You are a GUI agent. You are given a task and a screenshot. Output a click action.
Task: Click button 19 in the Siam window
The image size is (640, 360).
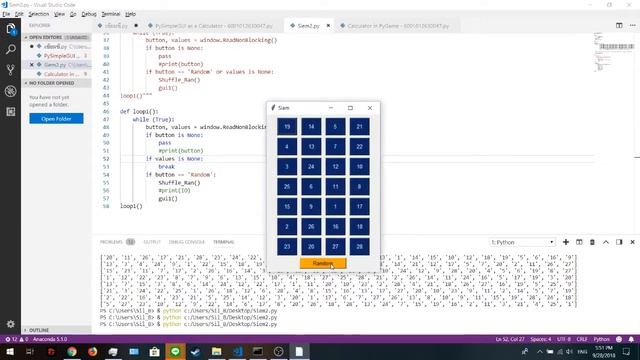click(x=287, y=127)
